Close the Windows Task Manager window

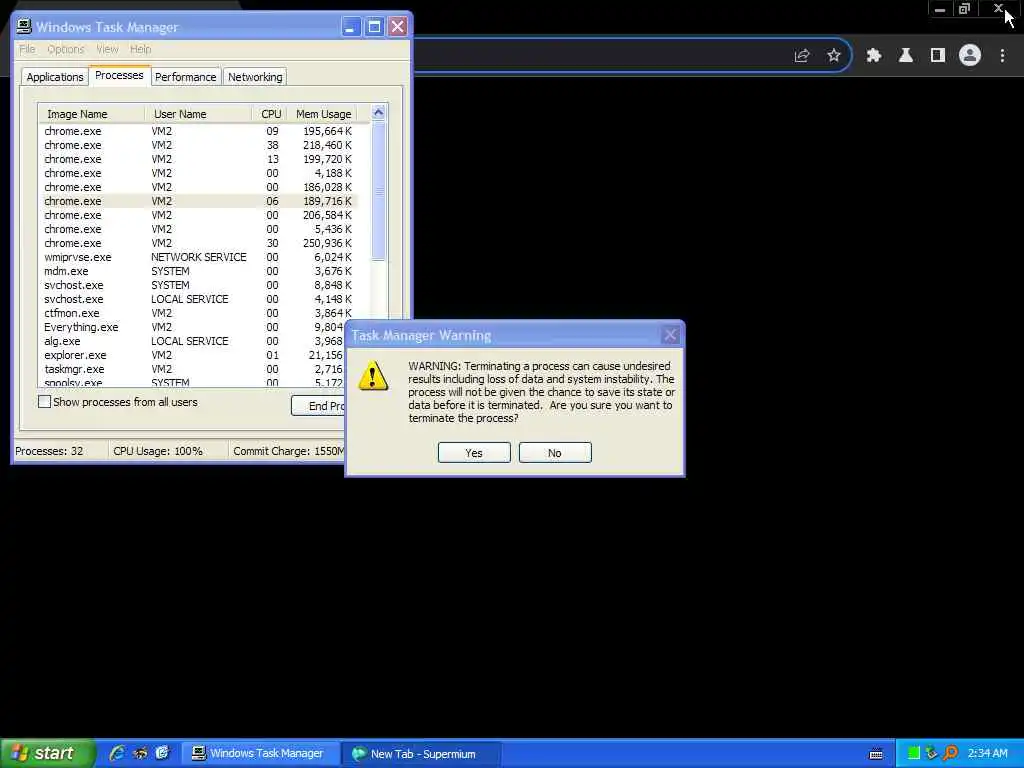[397, 27]
